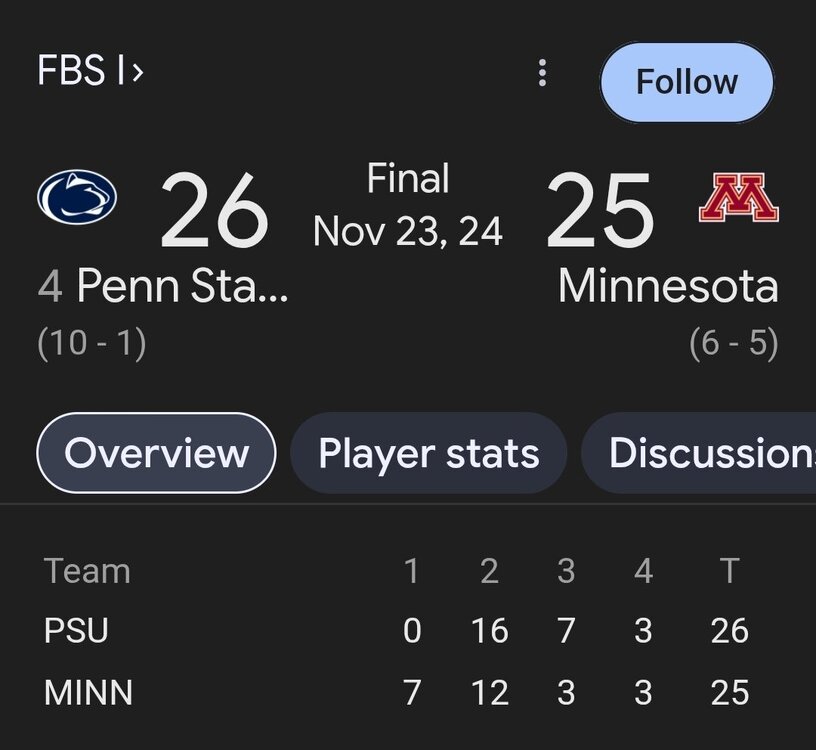Click Penn State's 10 - 1 record
The height and width of the screenshot is (750, 816).
(x=92, y=344)
